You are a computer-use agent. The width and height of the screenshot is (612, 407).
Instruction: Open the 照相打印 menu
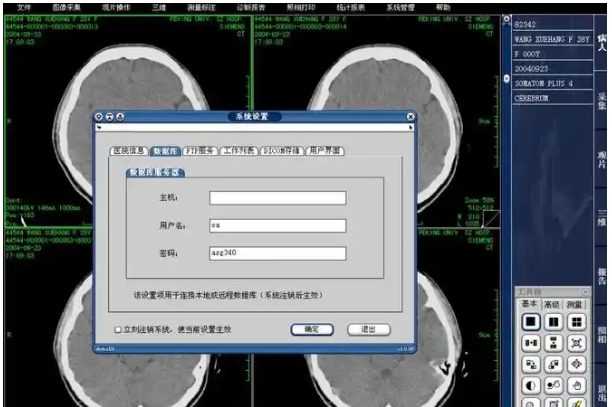pyautogui.click(x=301, y=7)
